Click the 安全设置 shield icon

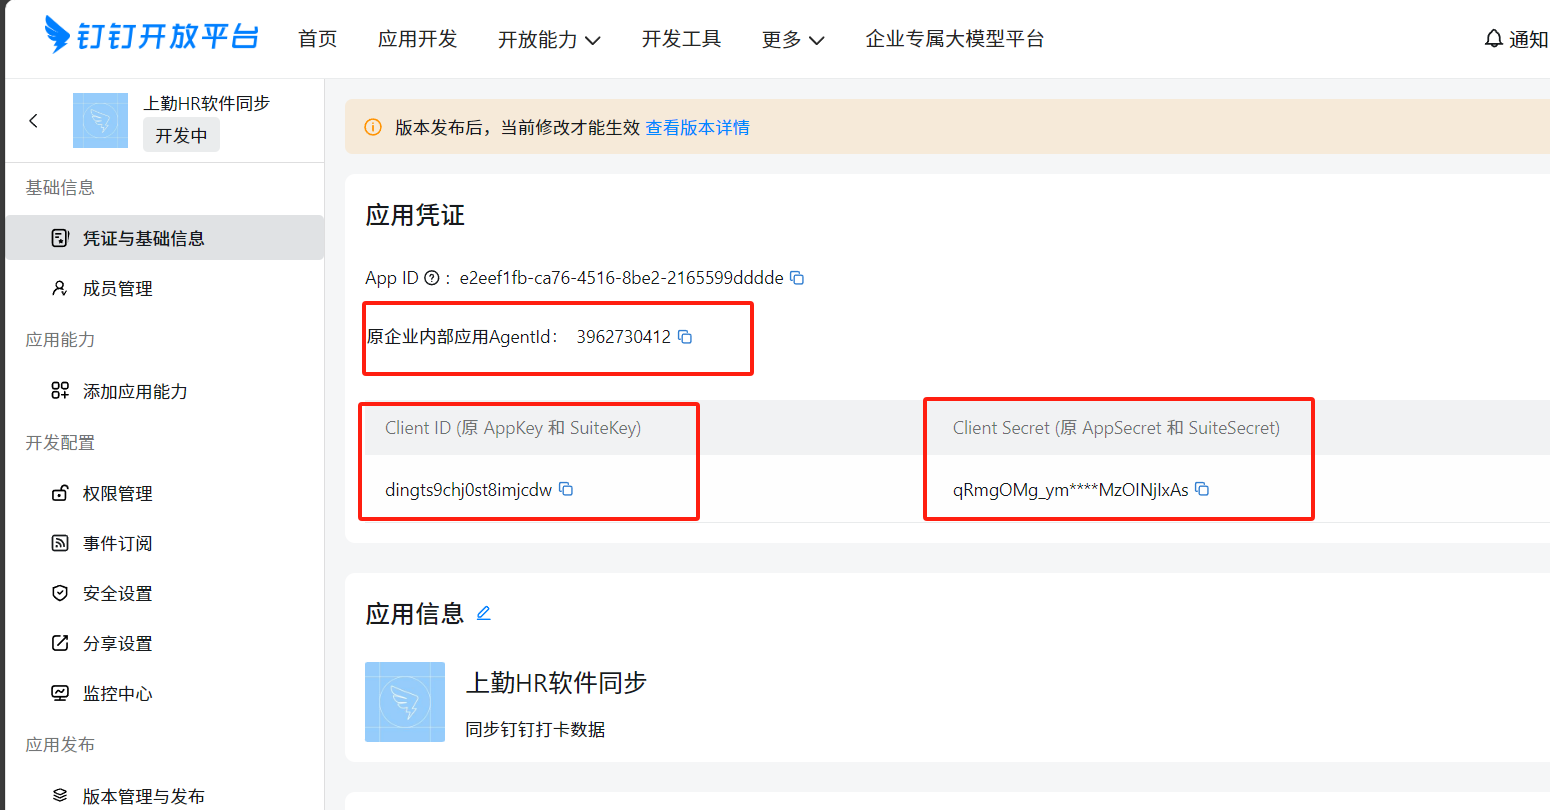pyautogui.click(x=60, y=593)
